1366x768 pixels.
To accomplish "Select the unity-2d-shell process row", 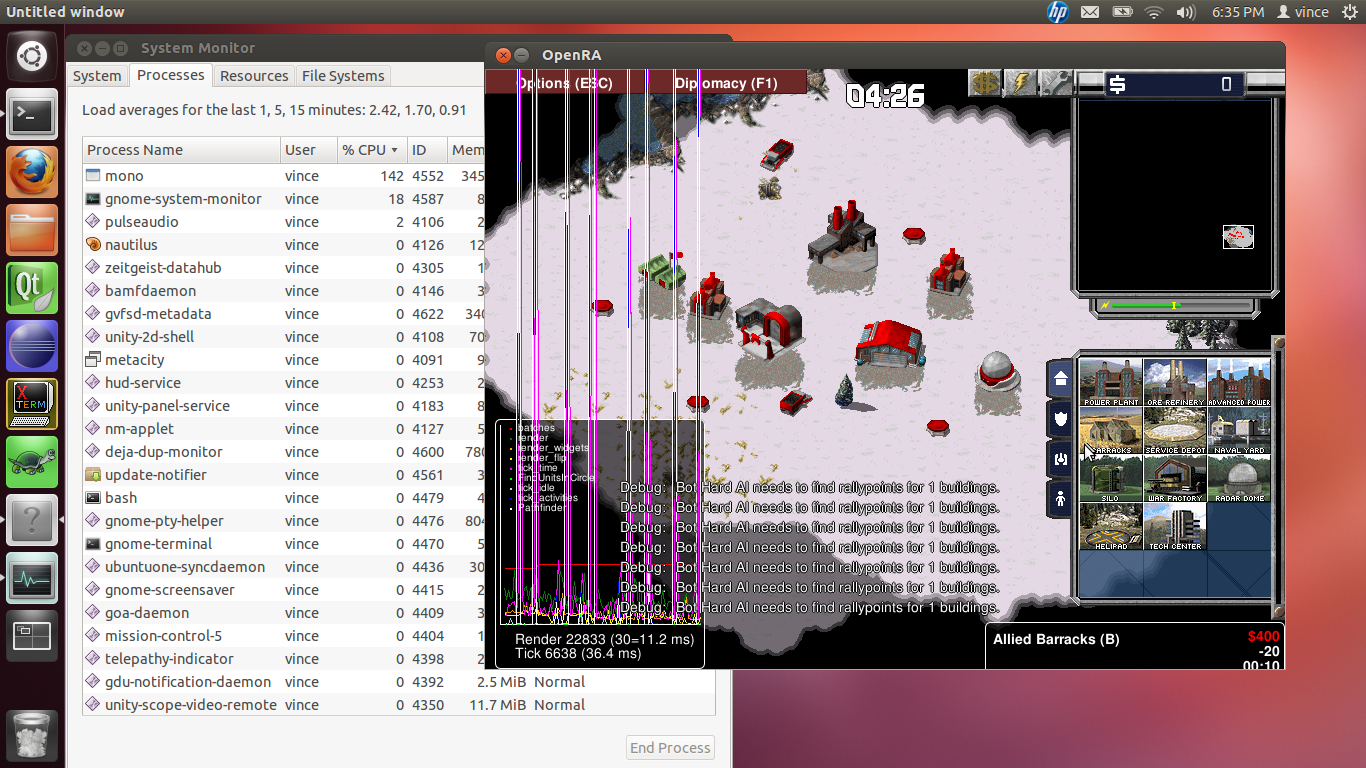I will (x=283, y=337).
